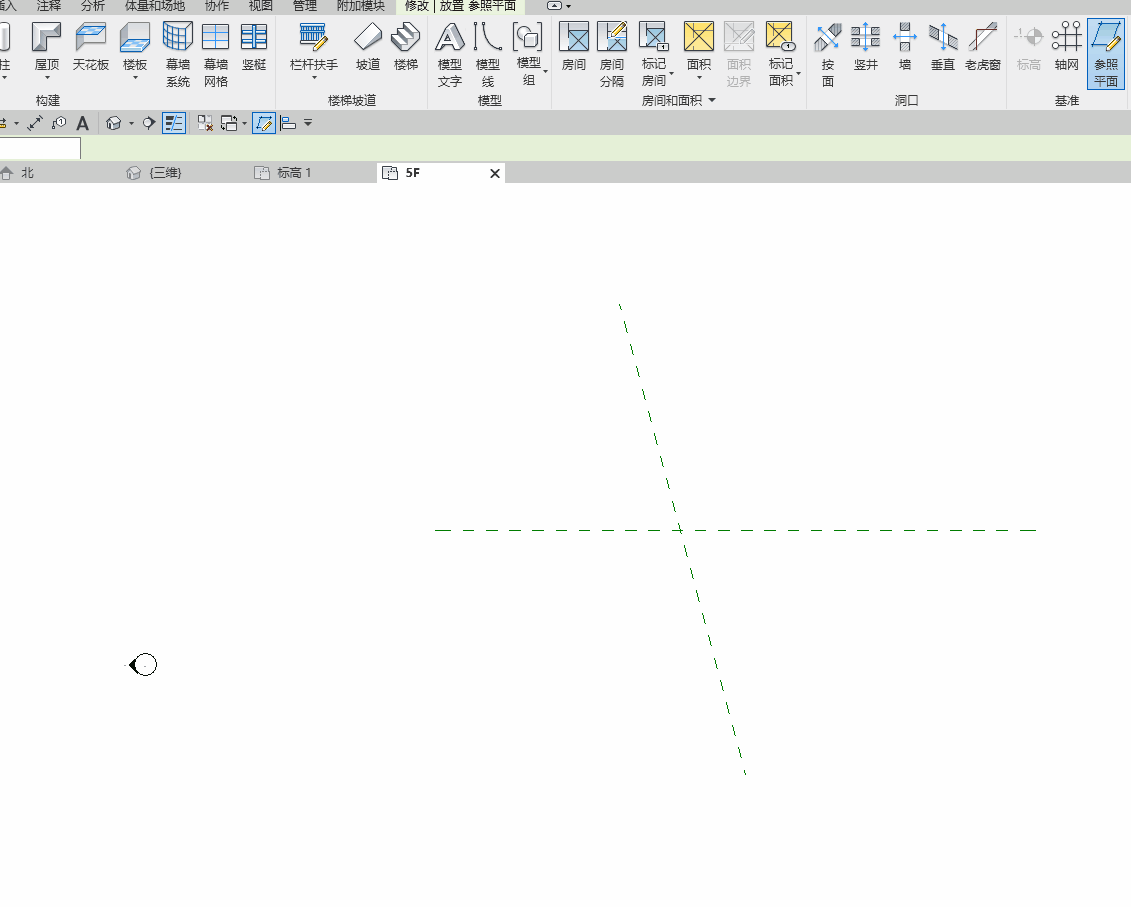Switch to the 北 elevation view tab
This screenshot has width=1131, height=907.
27,173
